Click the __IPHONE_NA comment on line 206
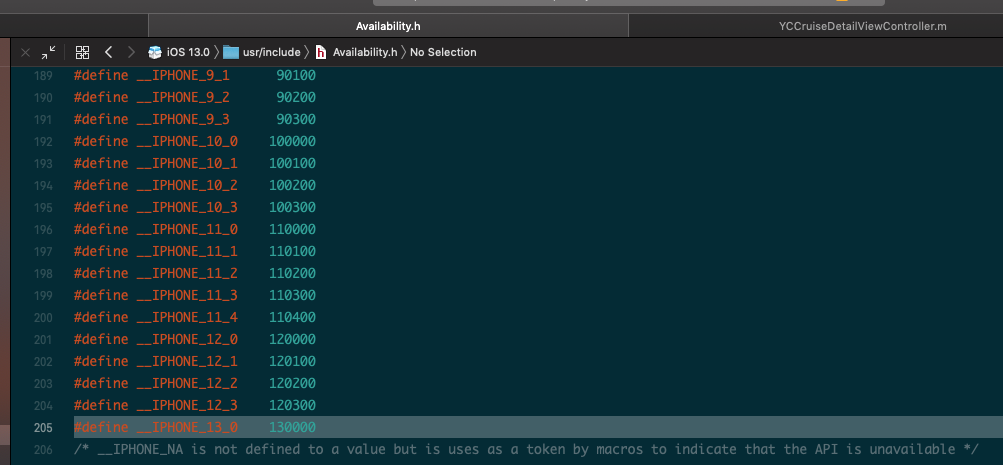 tap(526, 450)
